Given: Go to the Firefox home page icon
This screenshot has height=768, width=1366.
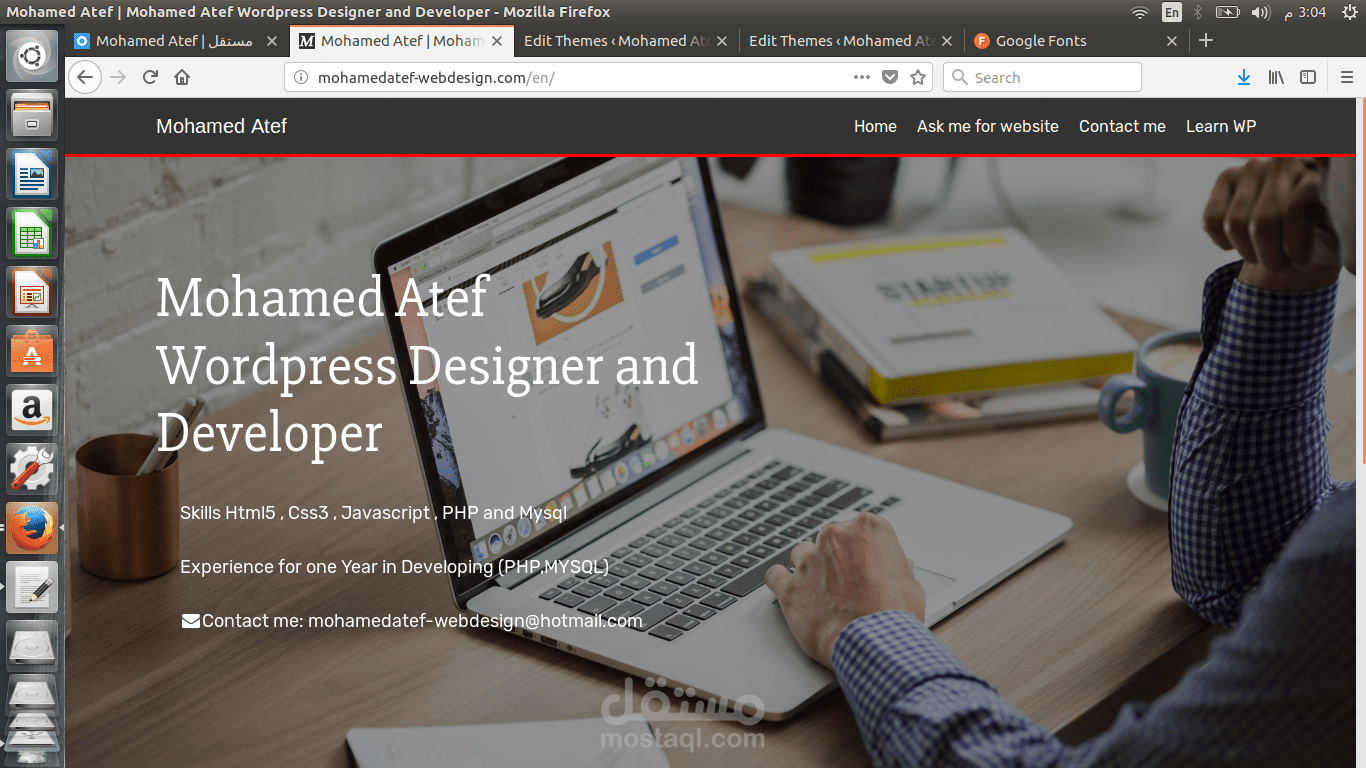Looking at the screenshot, I should tap(182, 77).
